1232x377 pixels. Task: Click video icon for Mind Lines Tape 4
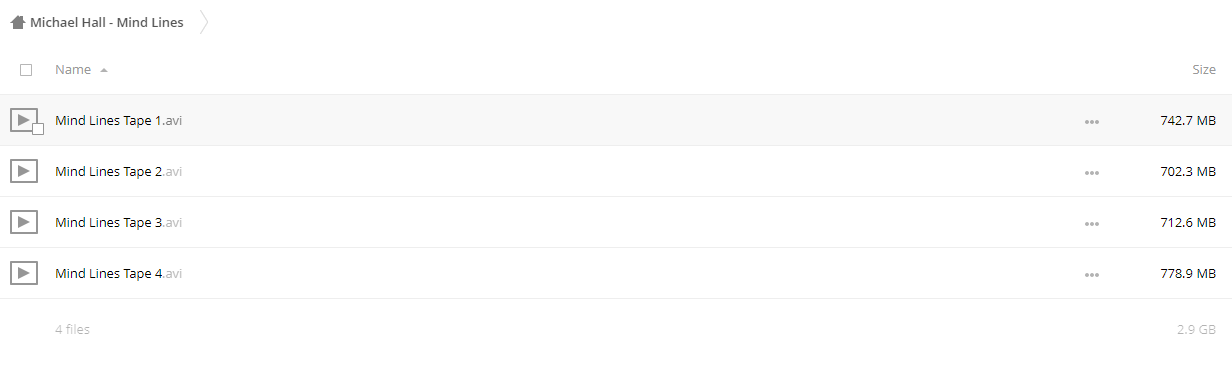click(23, 273)
